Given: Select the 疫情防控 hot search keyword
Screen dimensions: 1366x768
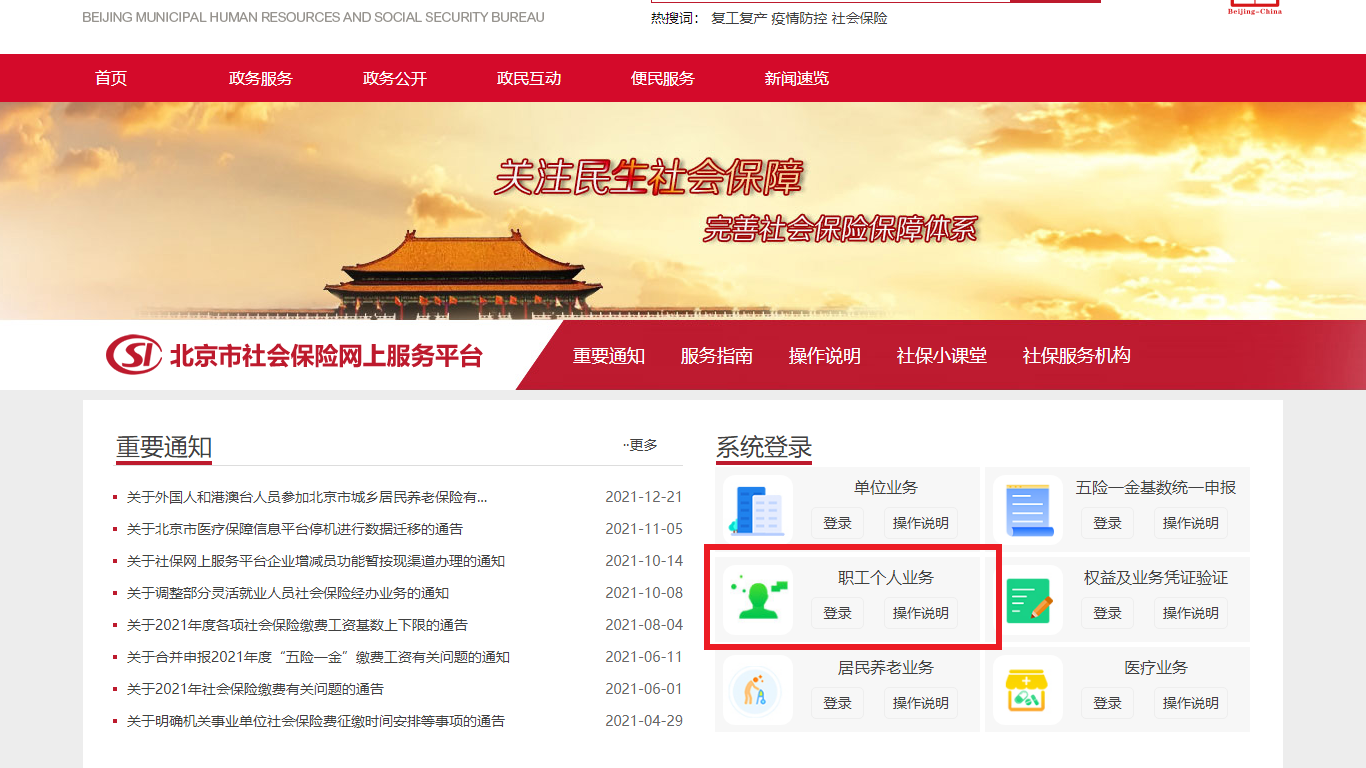Looking at the screenshot, I should (x=798, y=18).
